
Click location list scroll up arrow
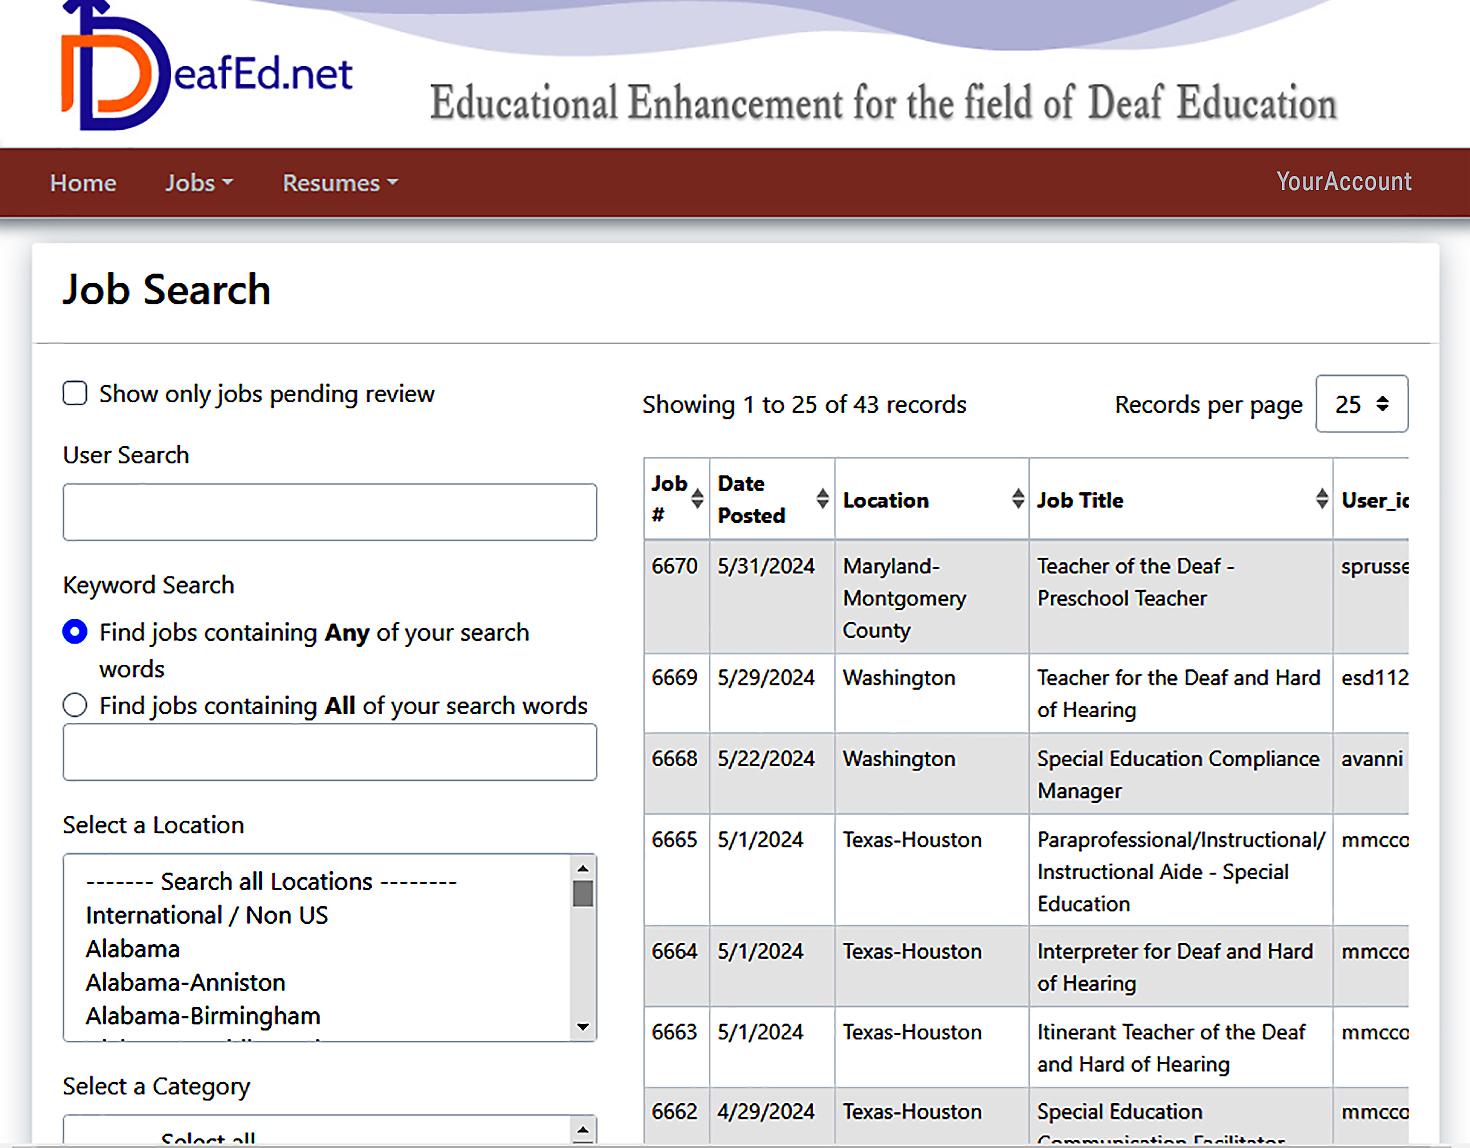pyautogui.click(x=583, y=867)
